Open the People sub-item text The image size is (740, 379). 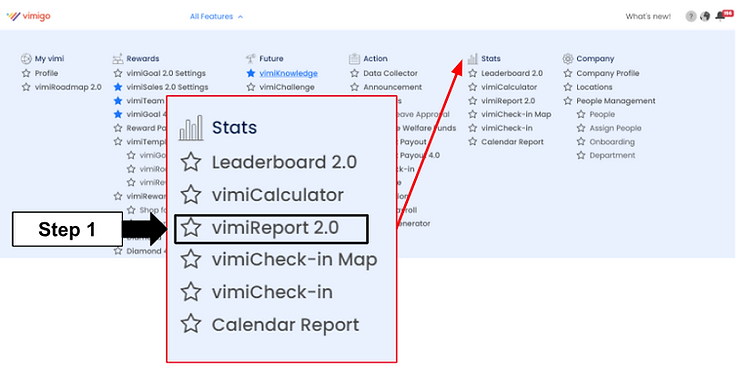pos(602,114)
